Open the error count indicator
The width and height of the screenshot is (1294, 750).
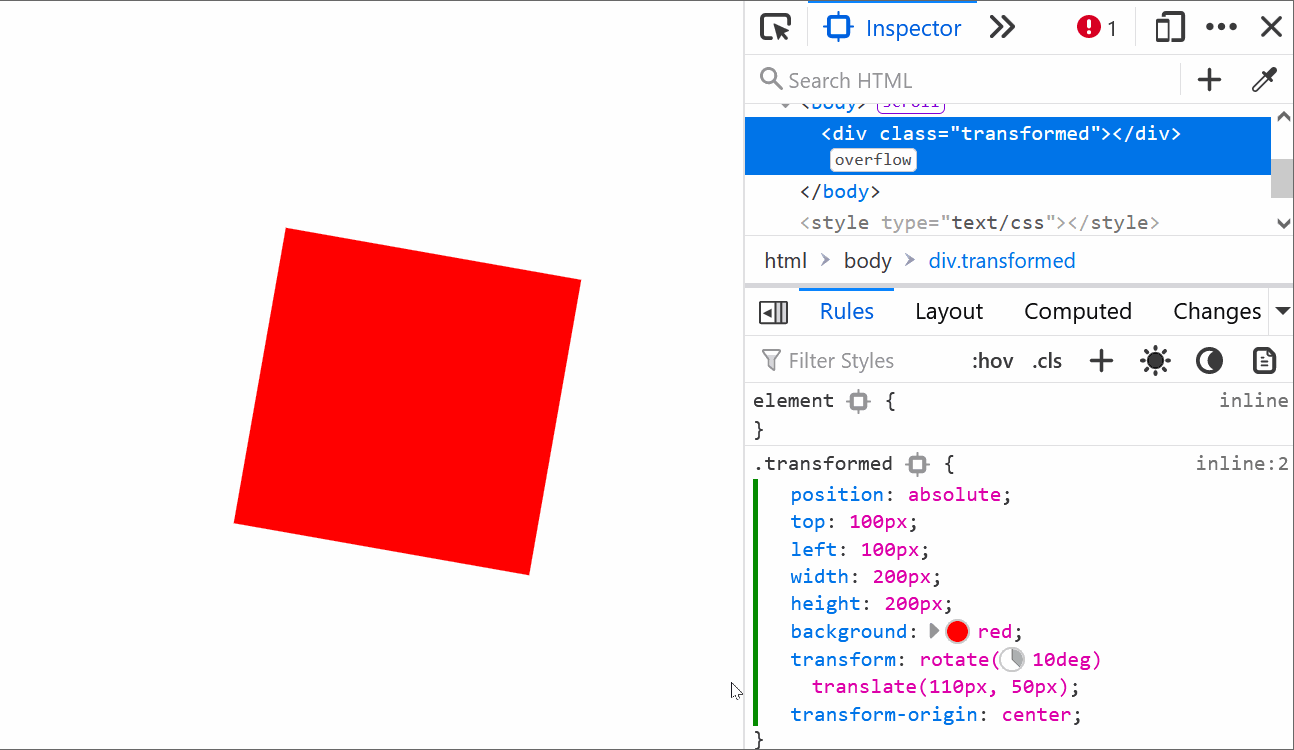point(1097,28)
